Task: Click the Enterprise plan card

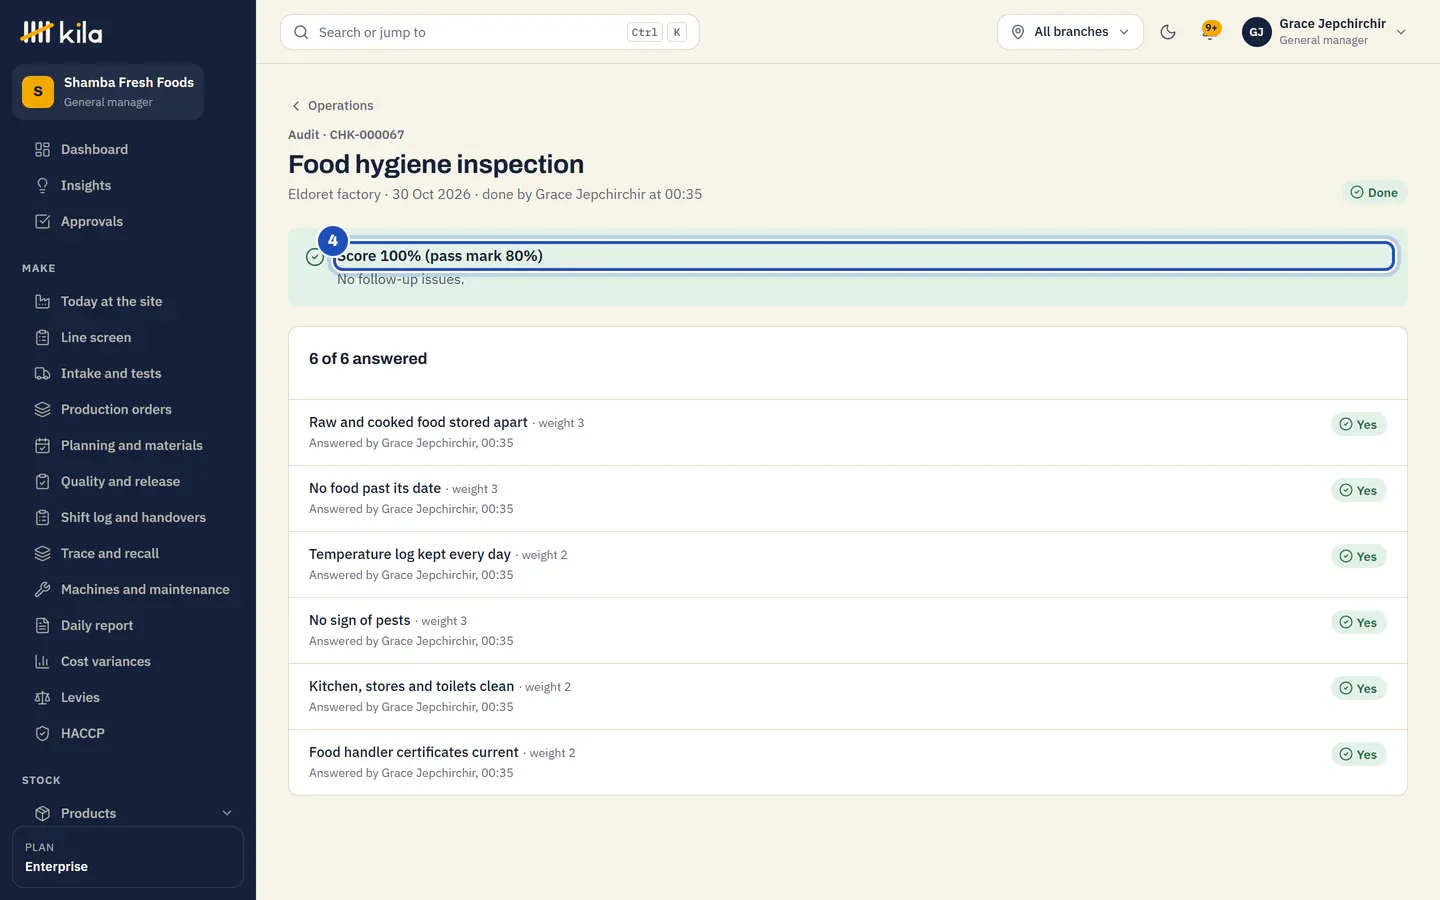Action: [128, 857]
